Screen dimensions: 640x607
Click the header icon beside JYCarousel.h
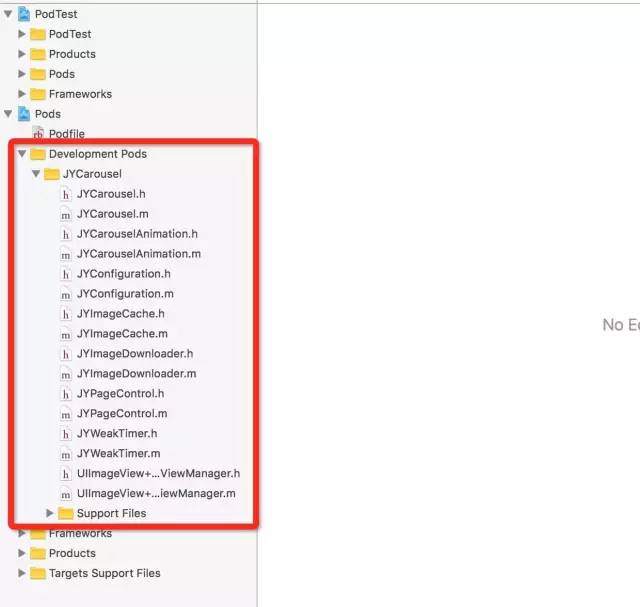66,194
